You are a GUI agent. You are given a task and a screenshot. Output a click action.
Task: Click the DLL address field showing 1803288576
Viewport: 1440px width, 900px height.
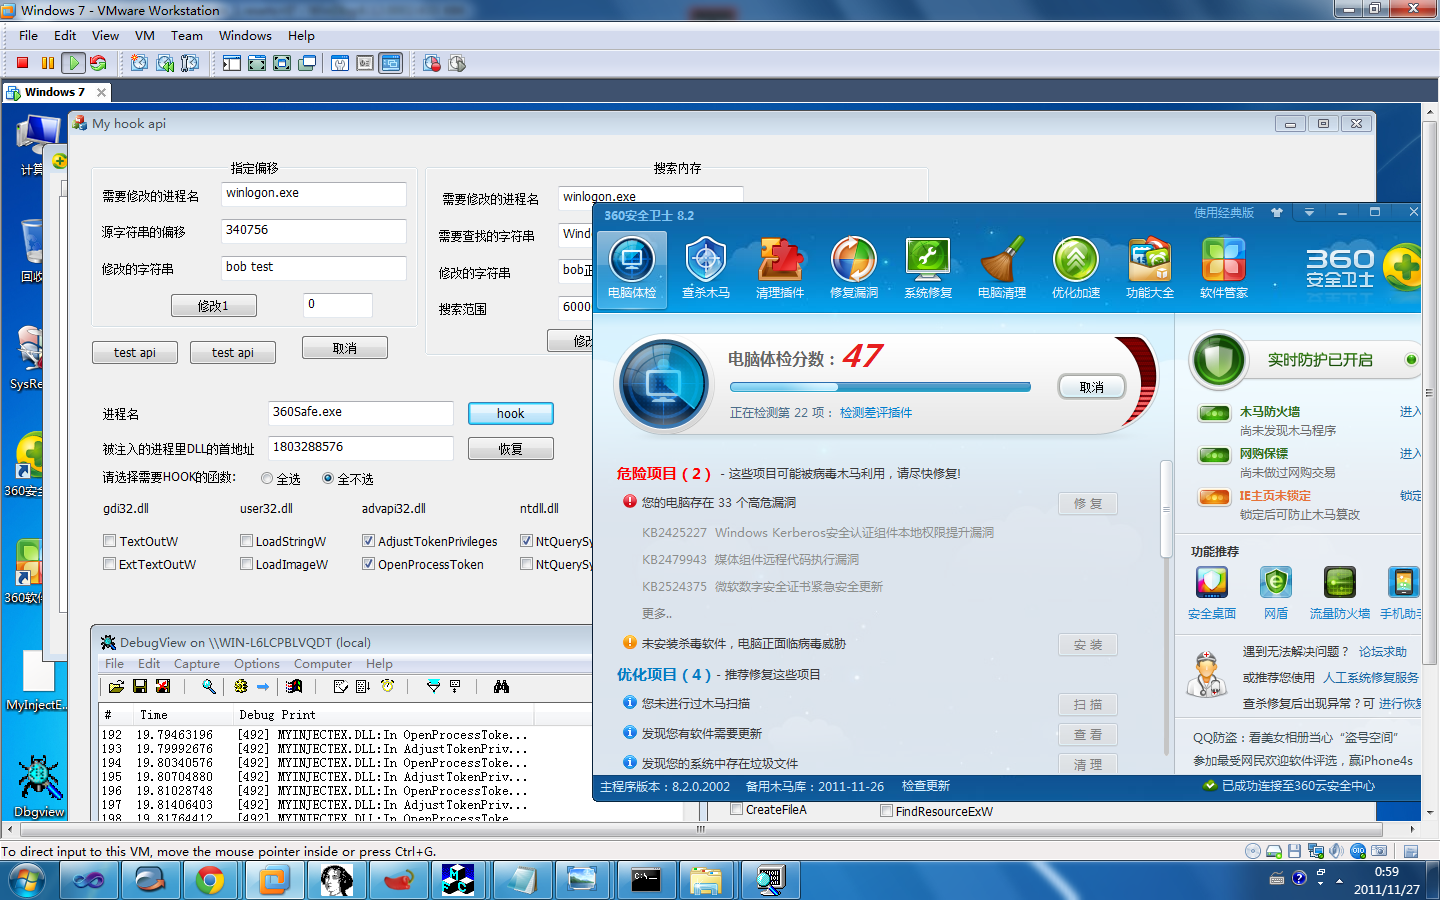361,448
